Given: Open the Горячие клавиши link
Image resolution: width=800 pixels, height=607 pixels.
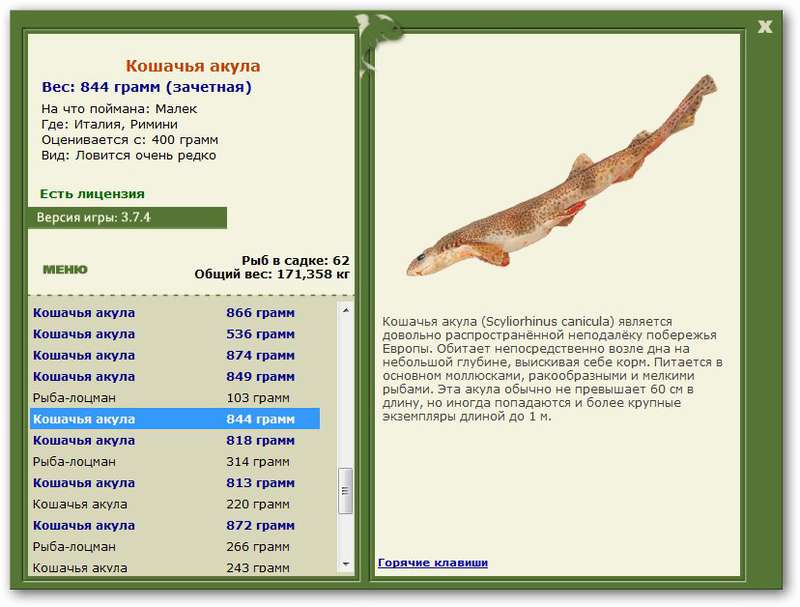Looking at the screenshot, I should (433, 562).
